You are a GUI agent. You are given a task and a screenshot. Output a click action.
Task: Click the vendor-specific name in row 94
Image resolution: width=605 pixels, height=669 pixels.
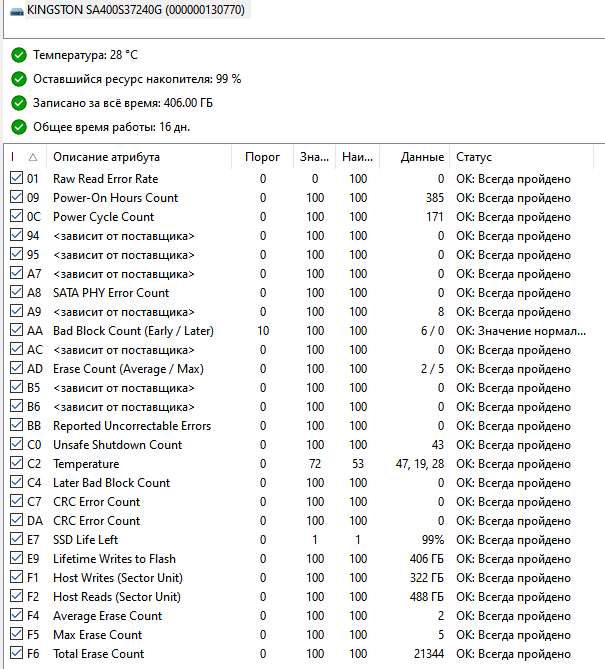pos(124,236)
